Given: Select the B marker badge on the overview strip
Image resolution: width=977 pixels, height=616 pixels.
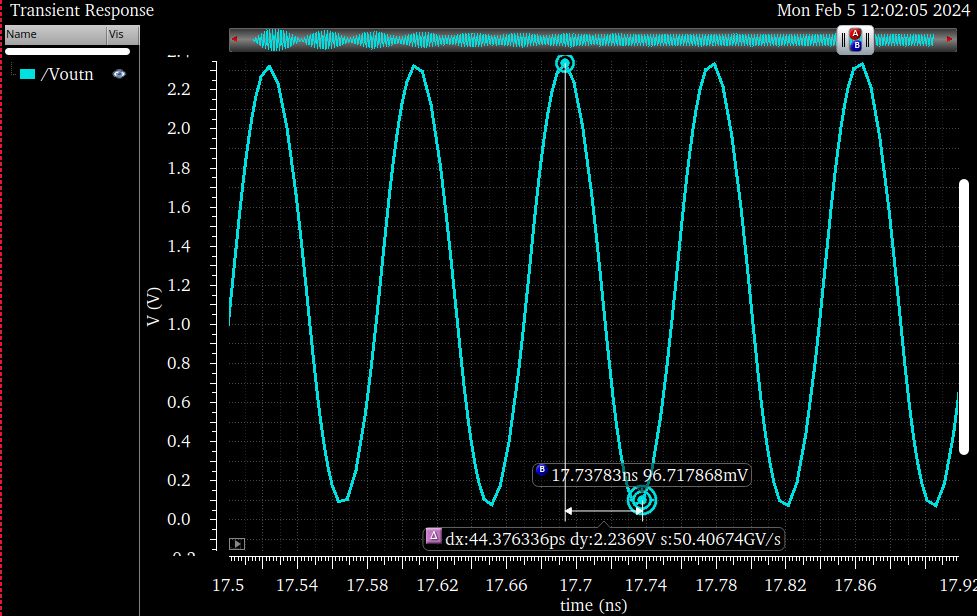Looking at the screenshot, I should point(857,46).
